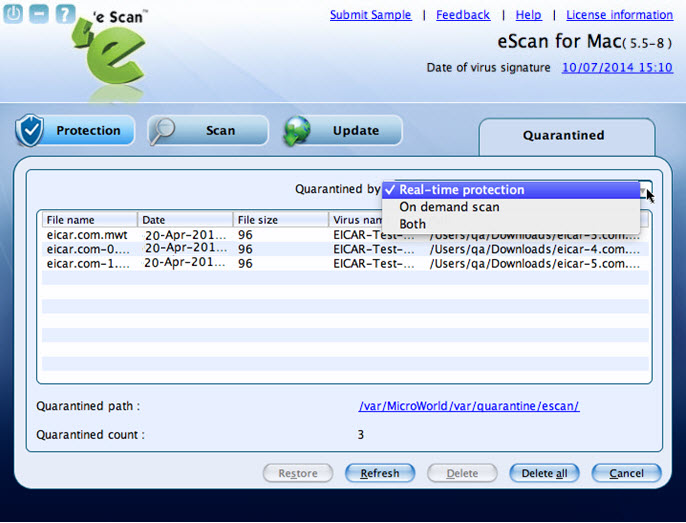
Task: Sort by File name column header
Action: [x=90, y=220]
